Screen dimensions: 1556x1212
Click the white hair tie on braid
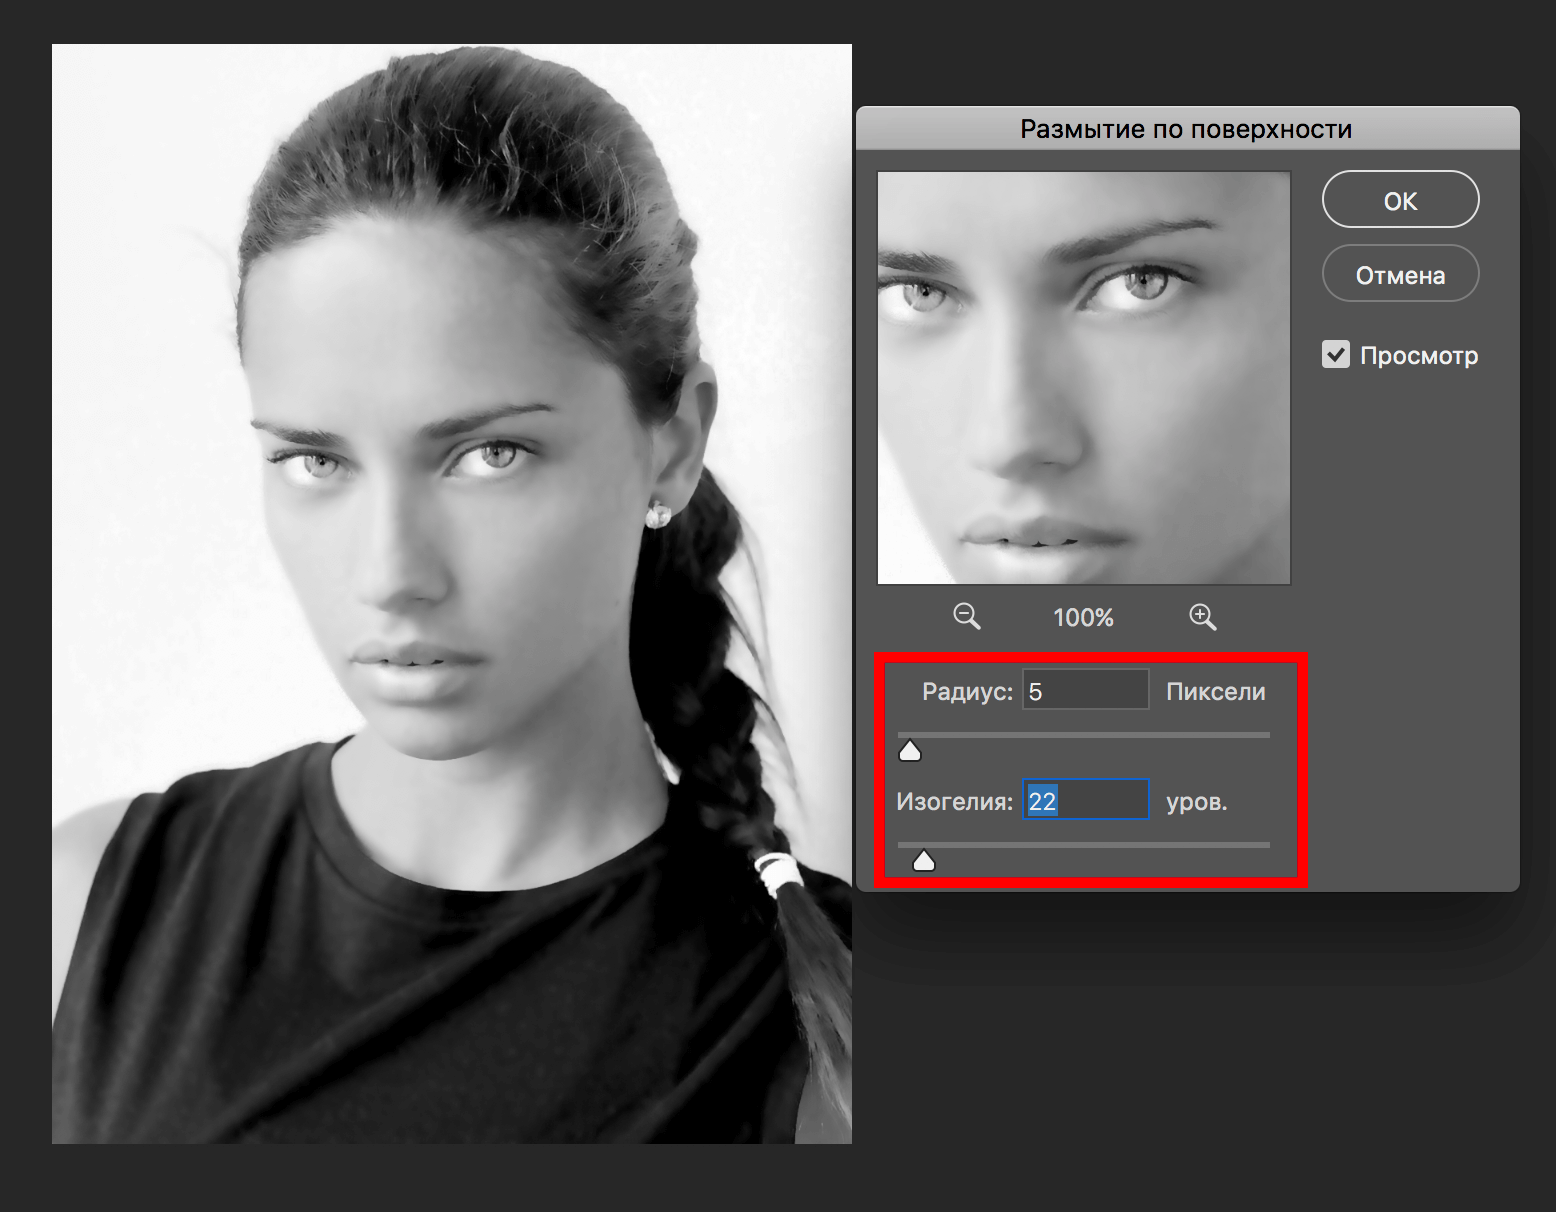click(775, 872)
